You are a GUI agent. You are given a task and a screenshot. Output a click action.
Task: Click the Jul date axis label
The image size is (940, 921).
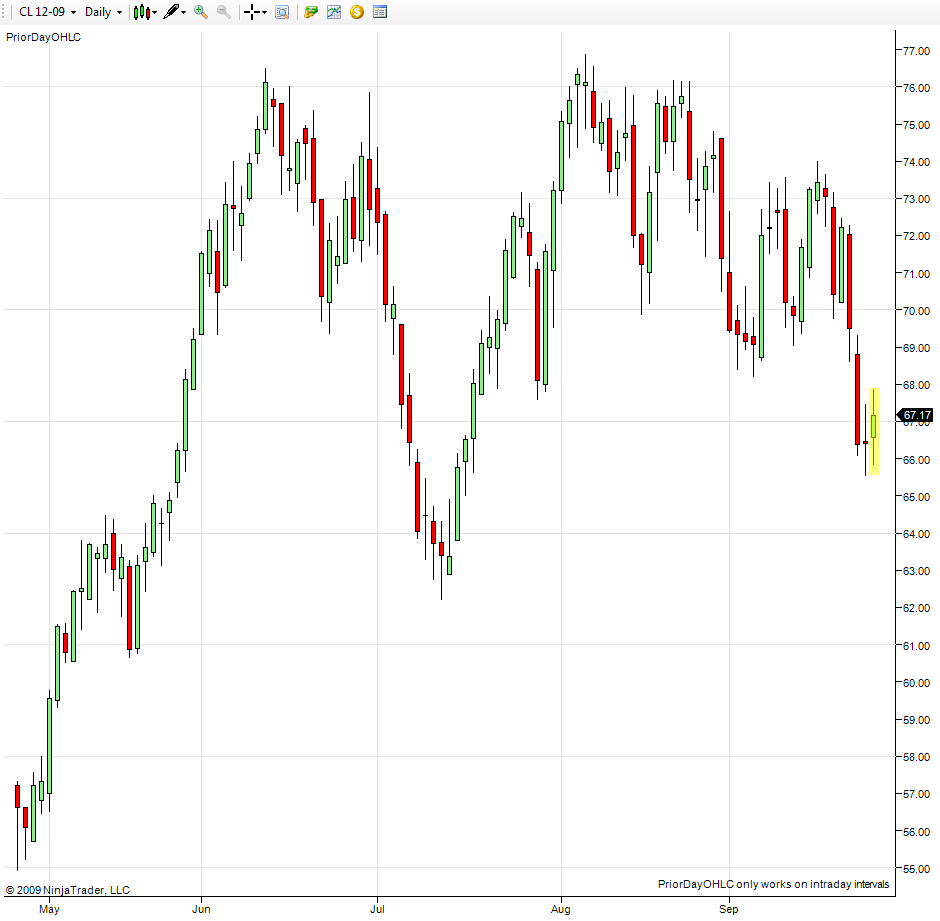click(x=377, y=909)
